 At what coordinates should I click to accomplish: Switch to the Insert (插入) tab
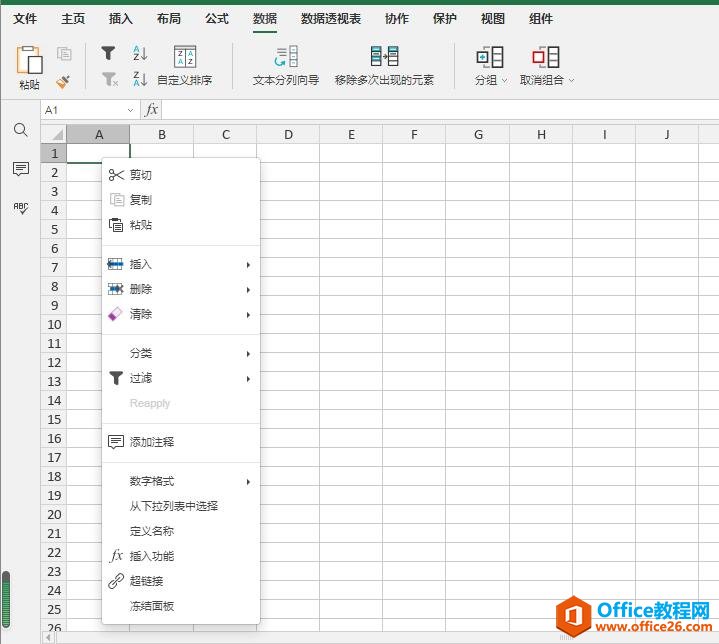coord(121,19)
